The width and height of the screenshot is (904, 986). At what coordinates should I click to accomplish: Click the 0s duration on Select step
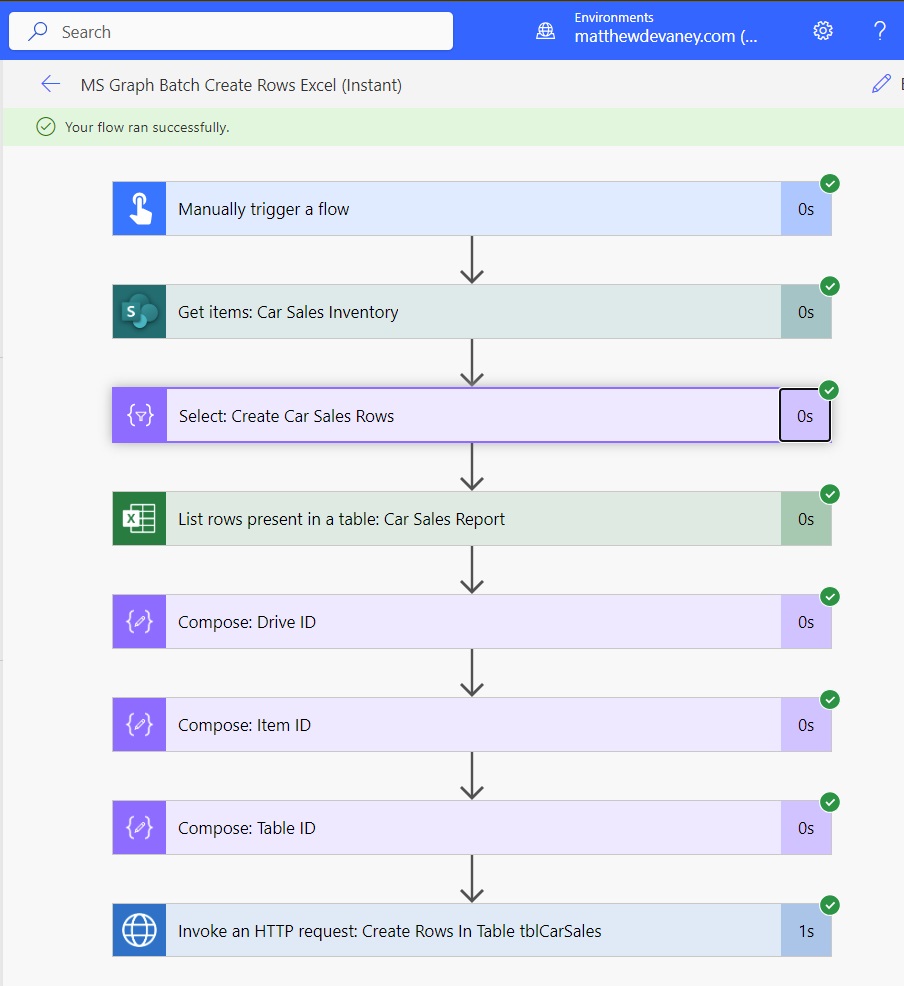805,416
